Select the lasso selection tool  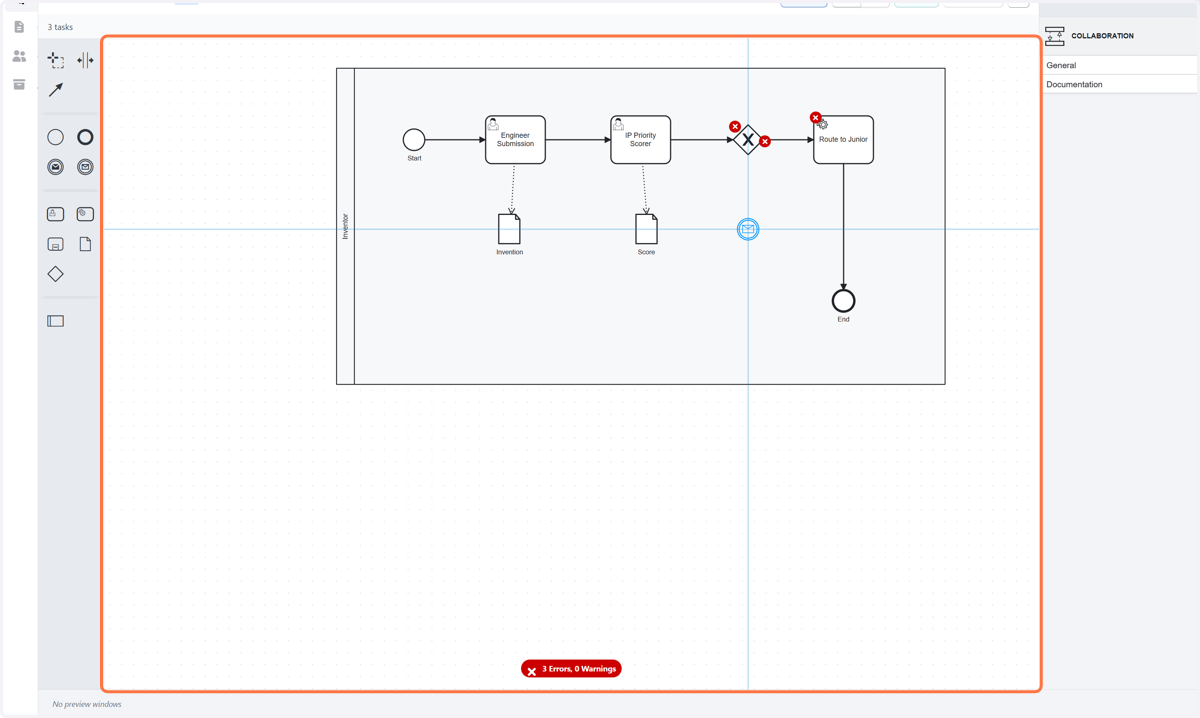tap(56, 60)
